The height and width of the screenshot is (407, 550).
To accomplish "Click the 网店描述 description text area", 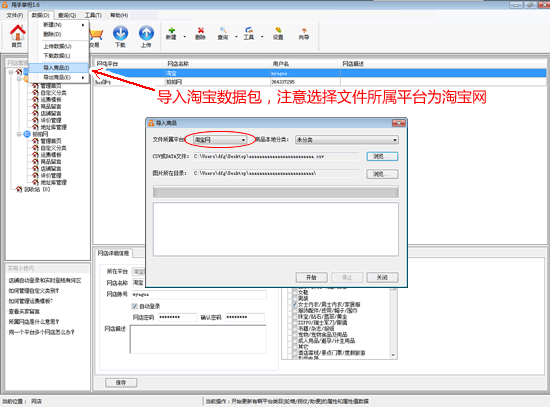I will point(198,339).
